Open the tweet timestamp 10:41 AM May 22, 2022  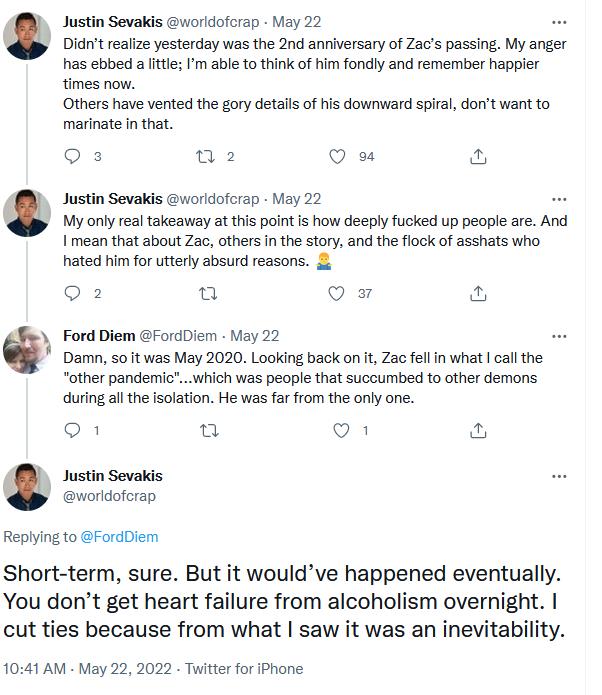point(87,669)
